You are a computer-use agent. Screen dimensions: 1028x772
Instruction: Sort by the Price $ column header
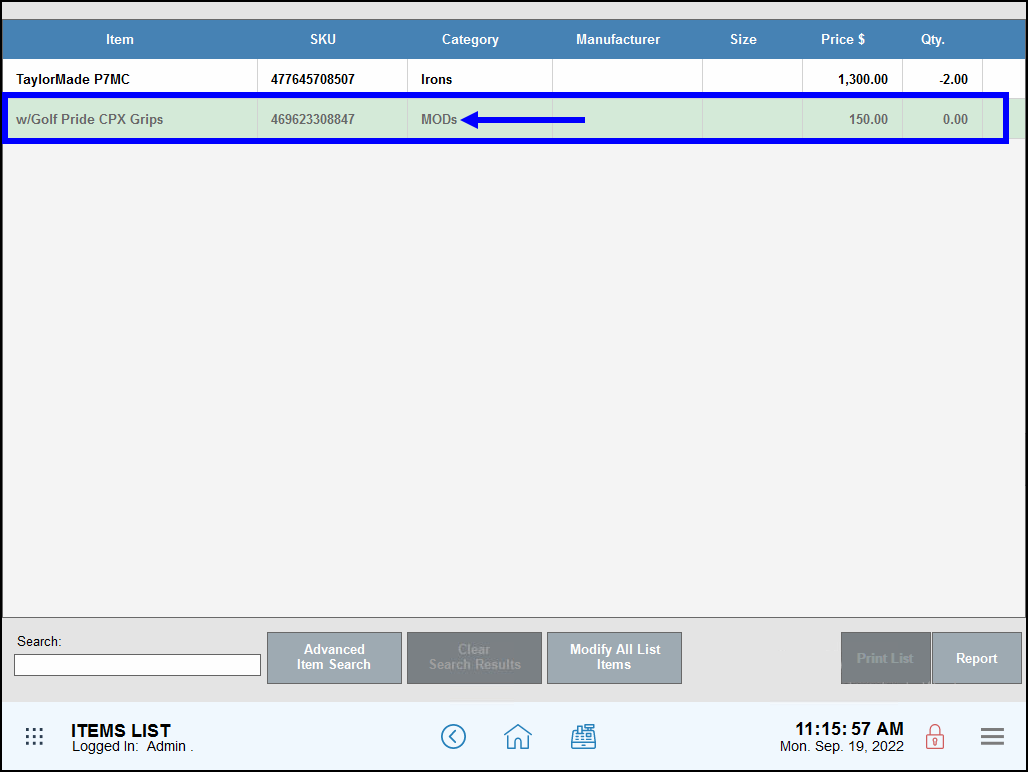point(843,39)
